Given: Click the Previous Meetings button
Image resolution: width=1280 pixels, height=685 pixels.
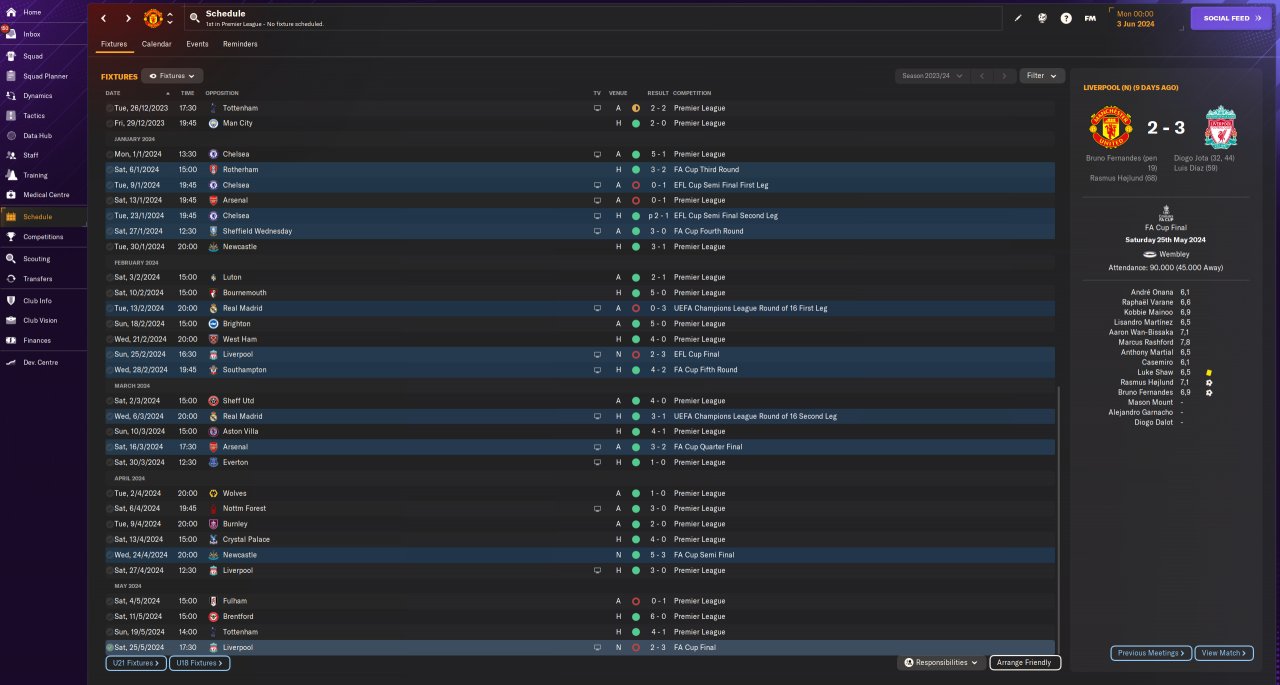Looking at the screenshot, I should (x=1151, y=653).
